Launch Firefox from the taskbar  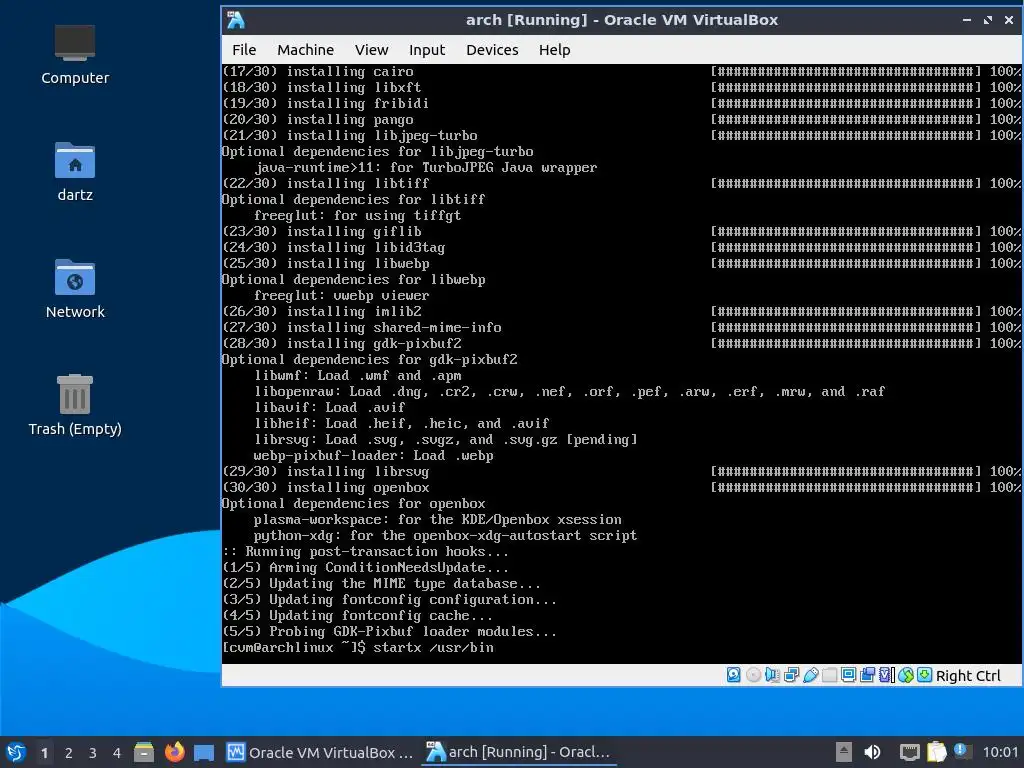[x=174, y=752]
